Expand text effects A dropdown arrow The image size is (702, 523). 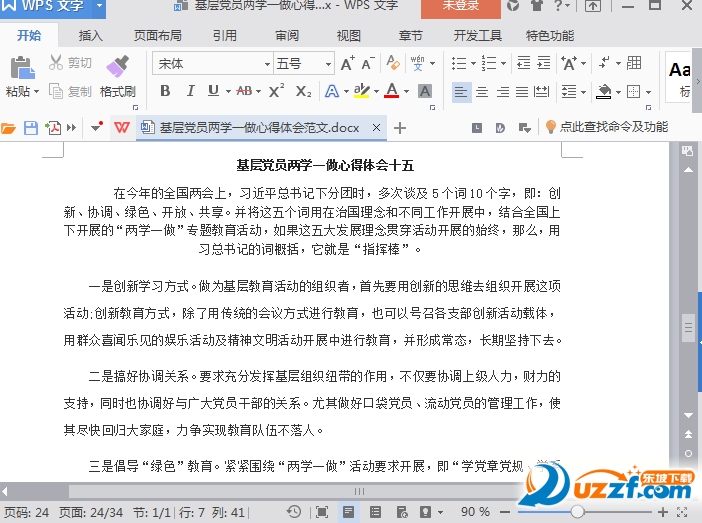(346, 92)
